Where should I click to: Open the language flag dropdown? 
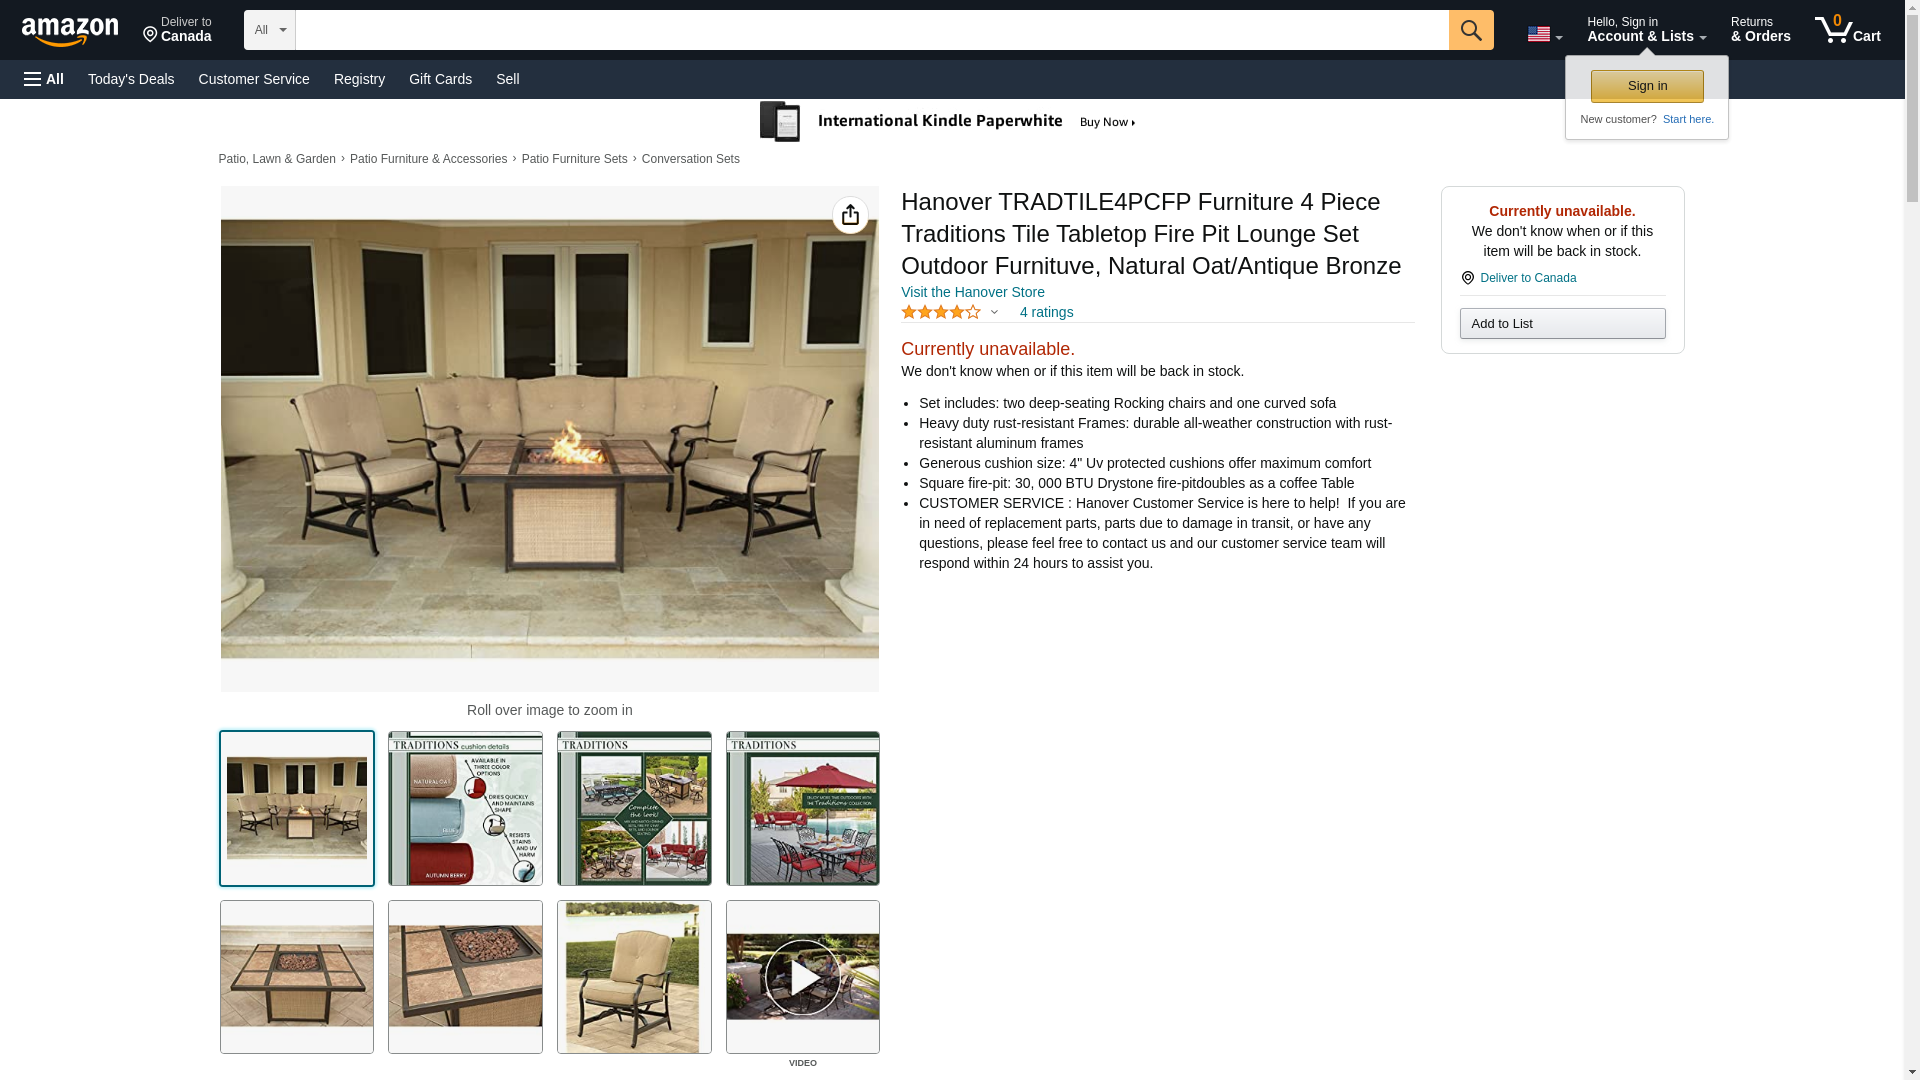tap(1544, 34)
